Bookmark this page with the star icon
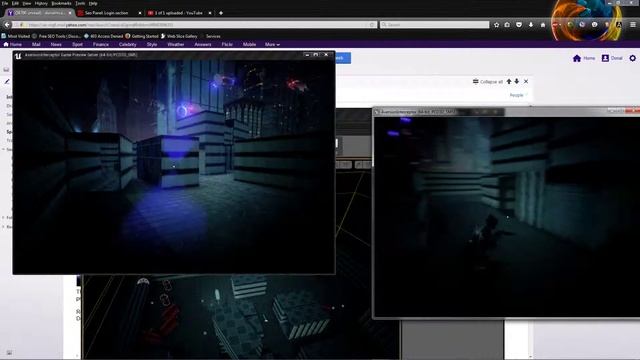 click(496, 25)
